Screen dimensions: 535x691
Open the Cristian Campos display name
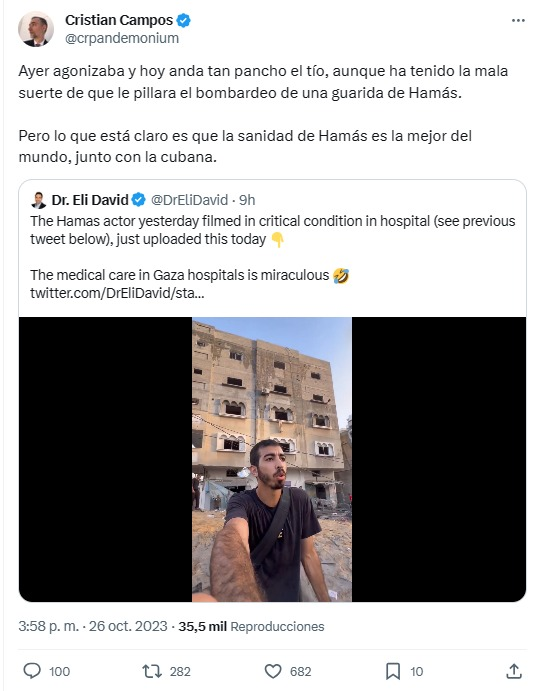119,20
